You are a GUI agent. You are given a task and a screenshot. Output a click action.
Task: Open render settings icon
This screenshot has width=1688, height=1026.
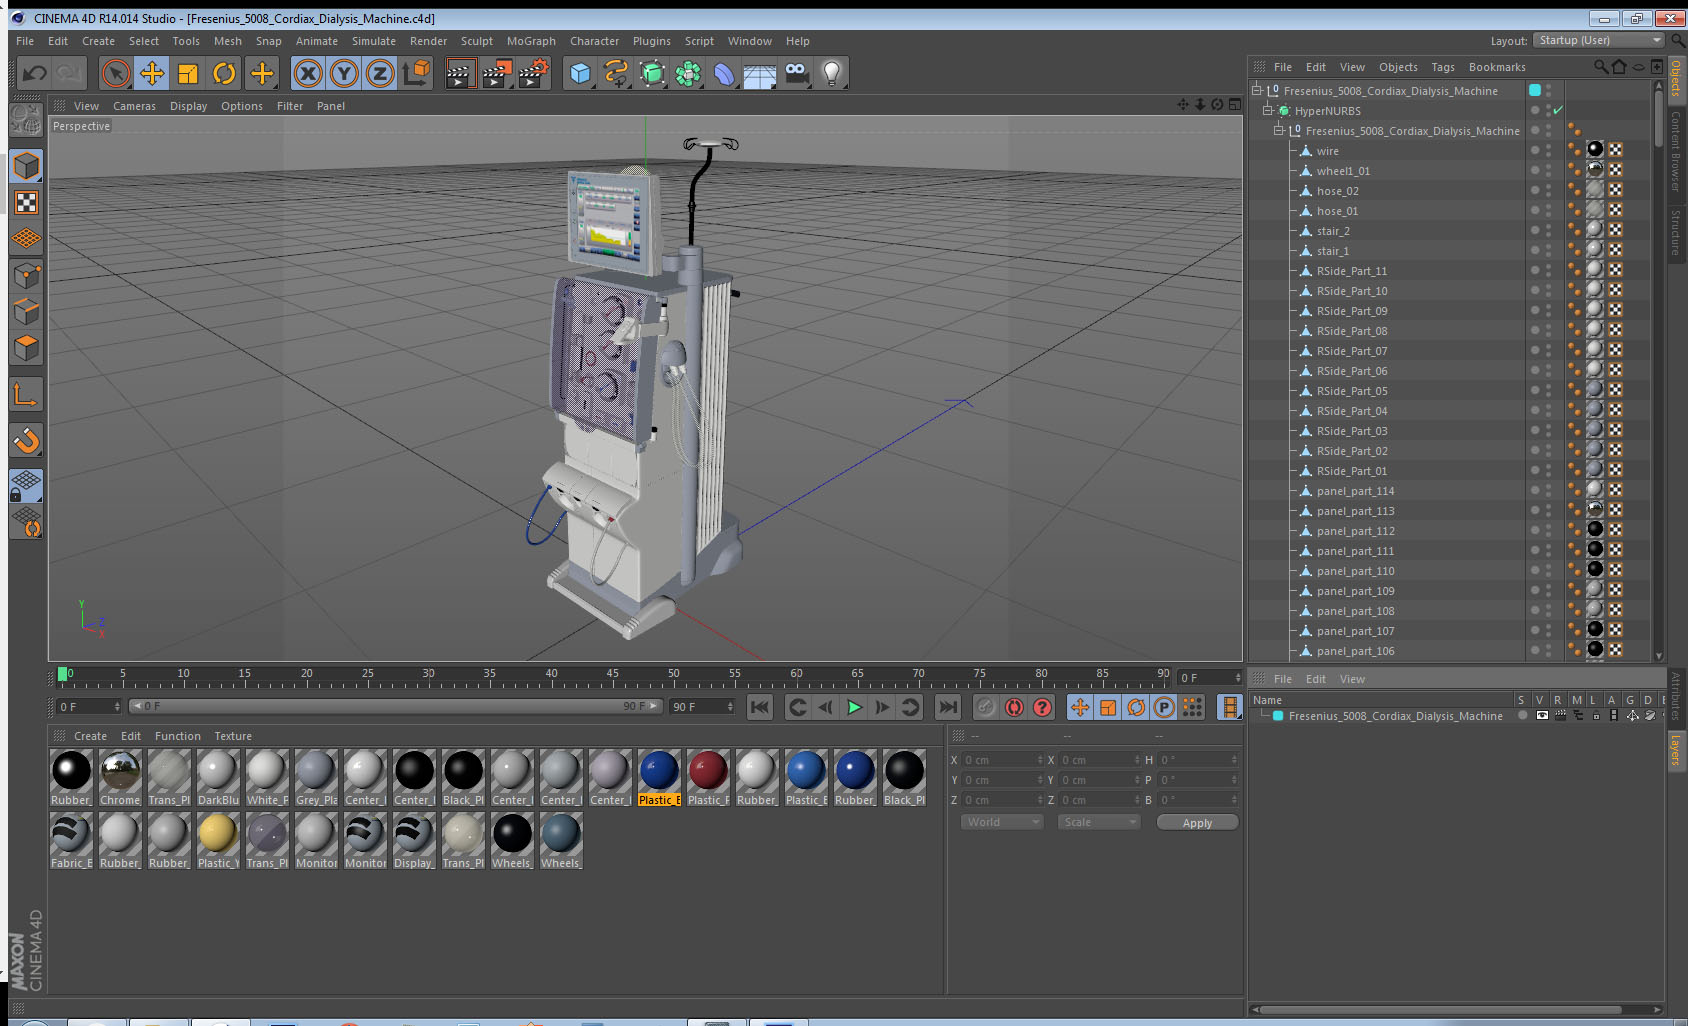pyautogui.click(x=534, y=73)
